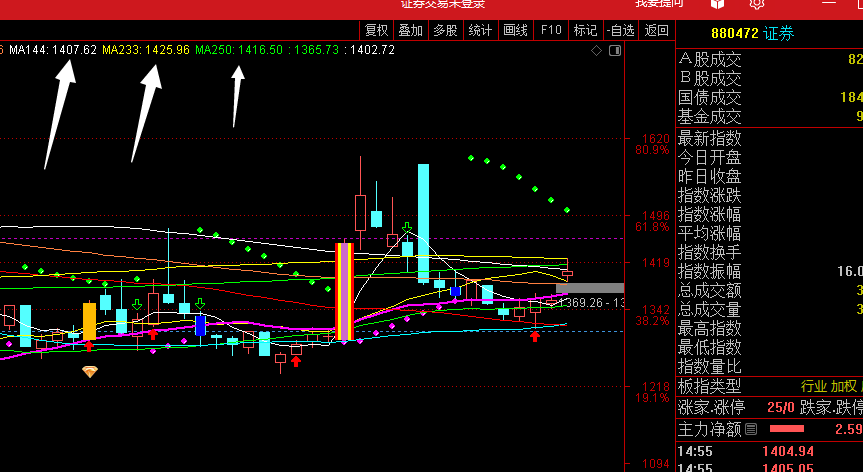Viewport: 863px width, 472px height.
Task: Open the list icon beside 主力净额
Action: (751, 429)
